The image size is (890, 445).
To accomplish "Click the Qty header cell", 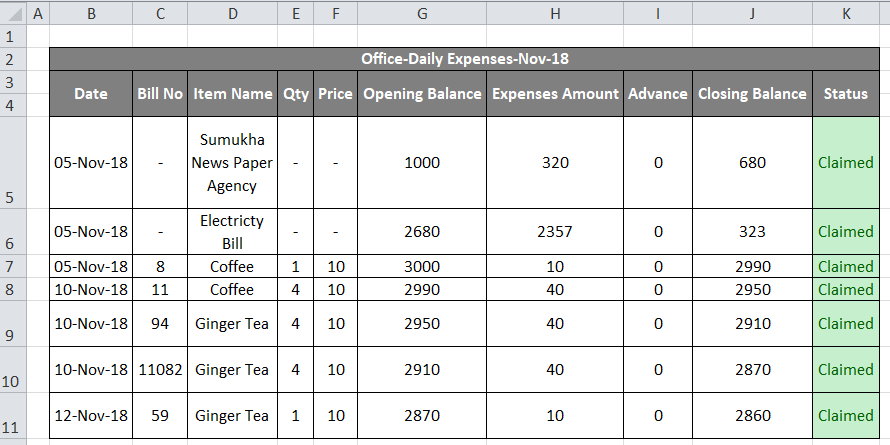I will pyautogui.click(x=296, y=94).
